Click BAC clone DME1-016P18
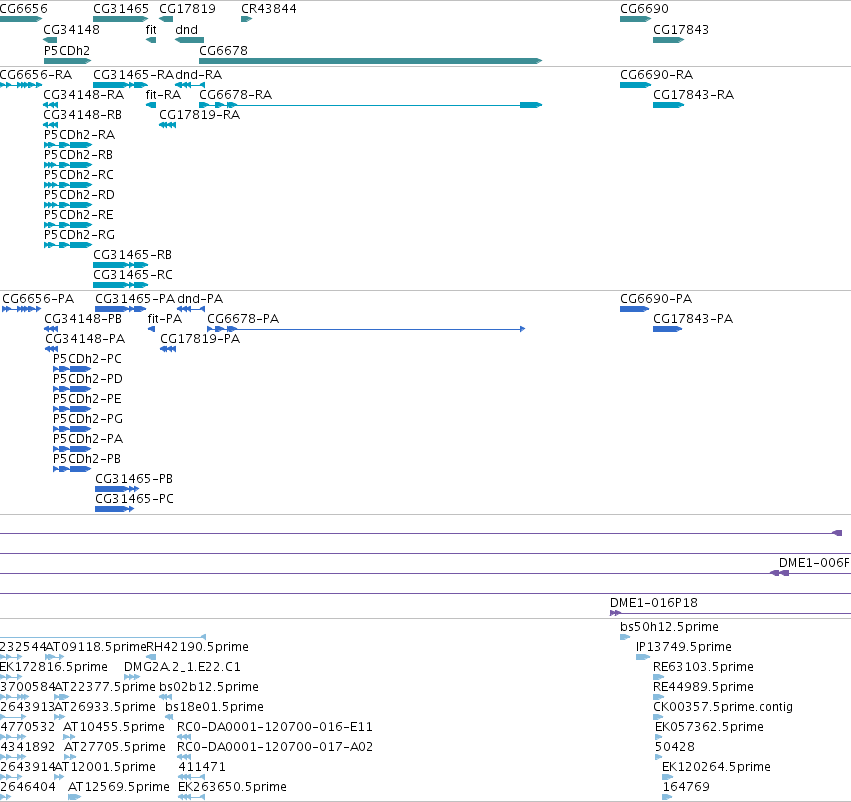This screenshot has width=851, height=802. tap(654, 603)
